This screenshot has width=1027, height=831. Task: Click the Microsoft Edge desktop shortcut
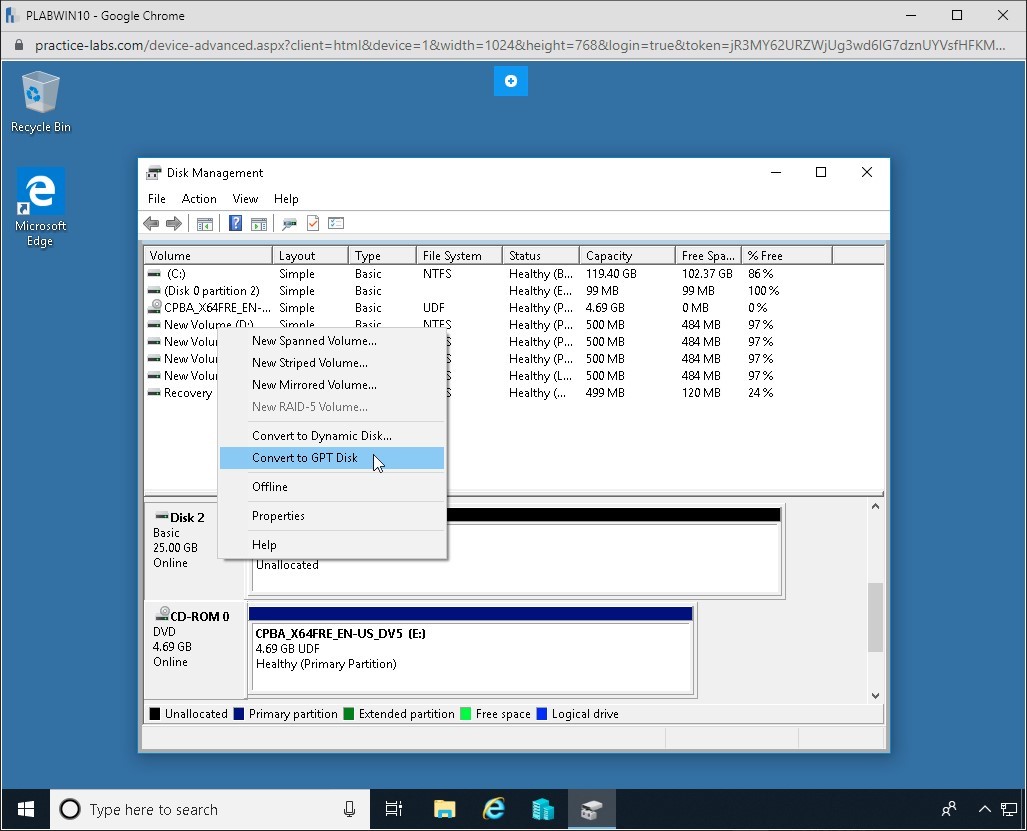pos(41,206)
